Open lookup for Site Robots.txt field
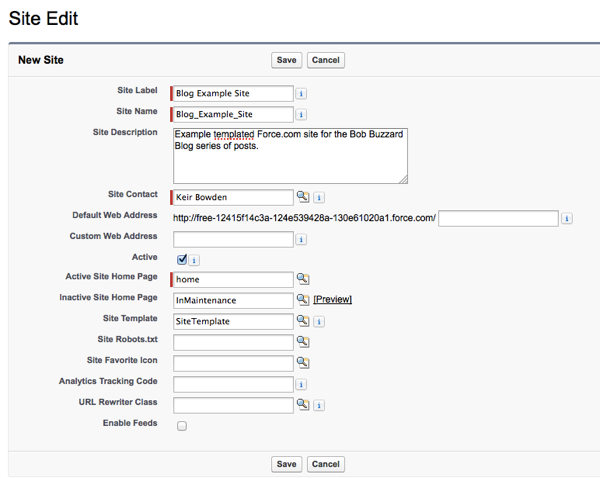600x478 pixels. point(303,342)
